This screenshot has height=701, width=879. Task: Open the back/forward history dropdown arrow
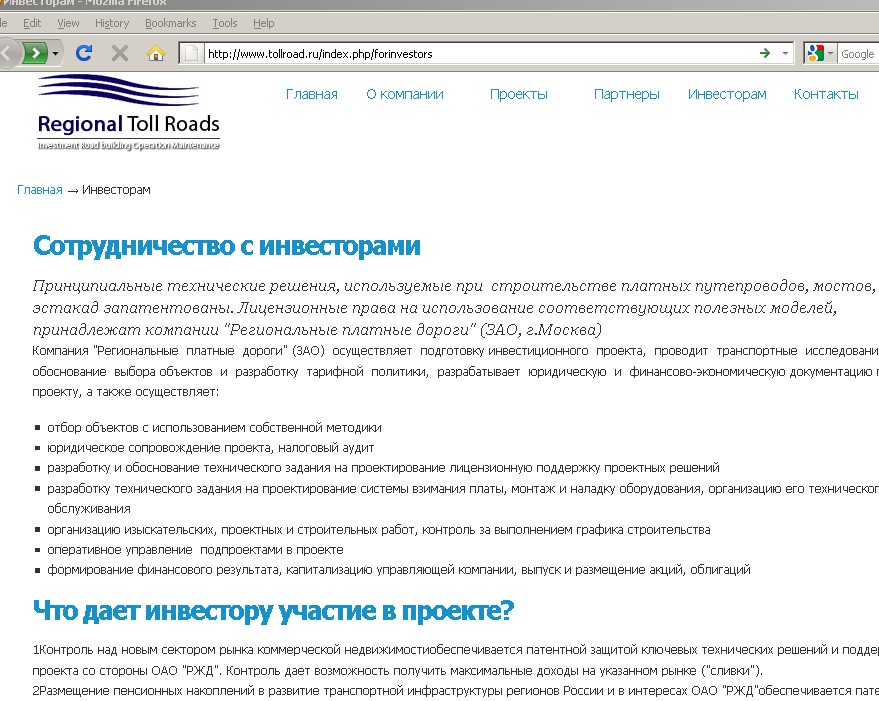56,53
